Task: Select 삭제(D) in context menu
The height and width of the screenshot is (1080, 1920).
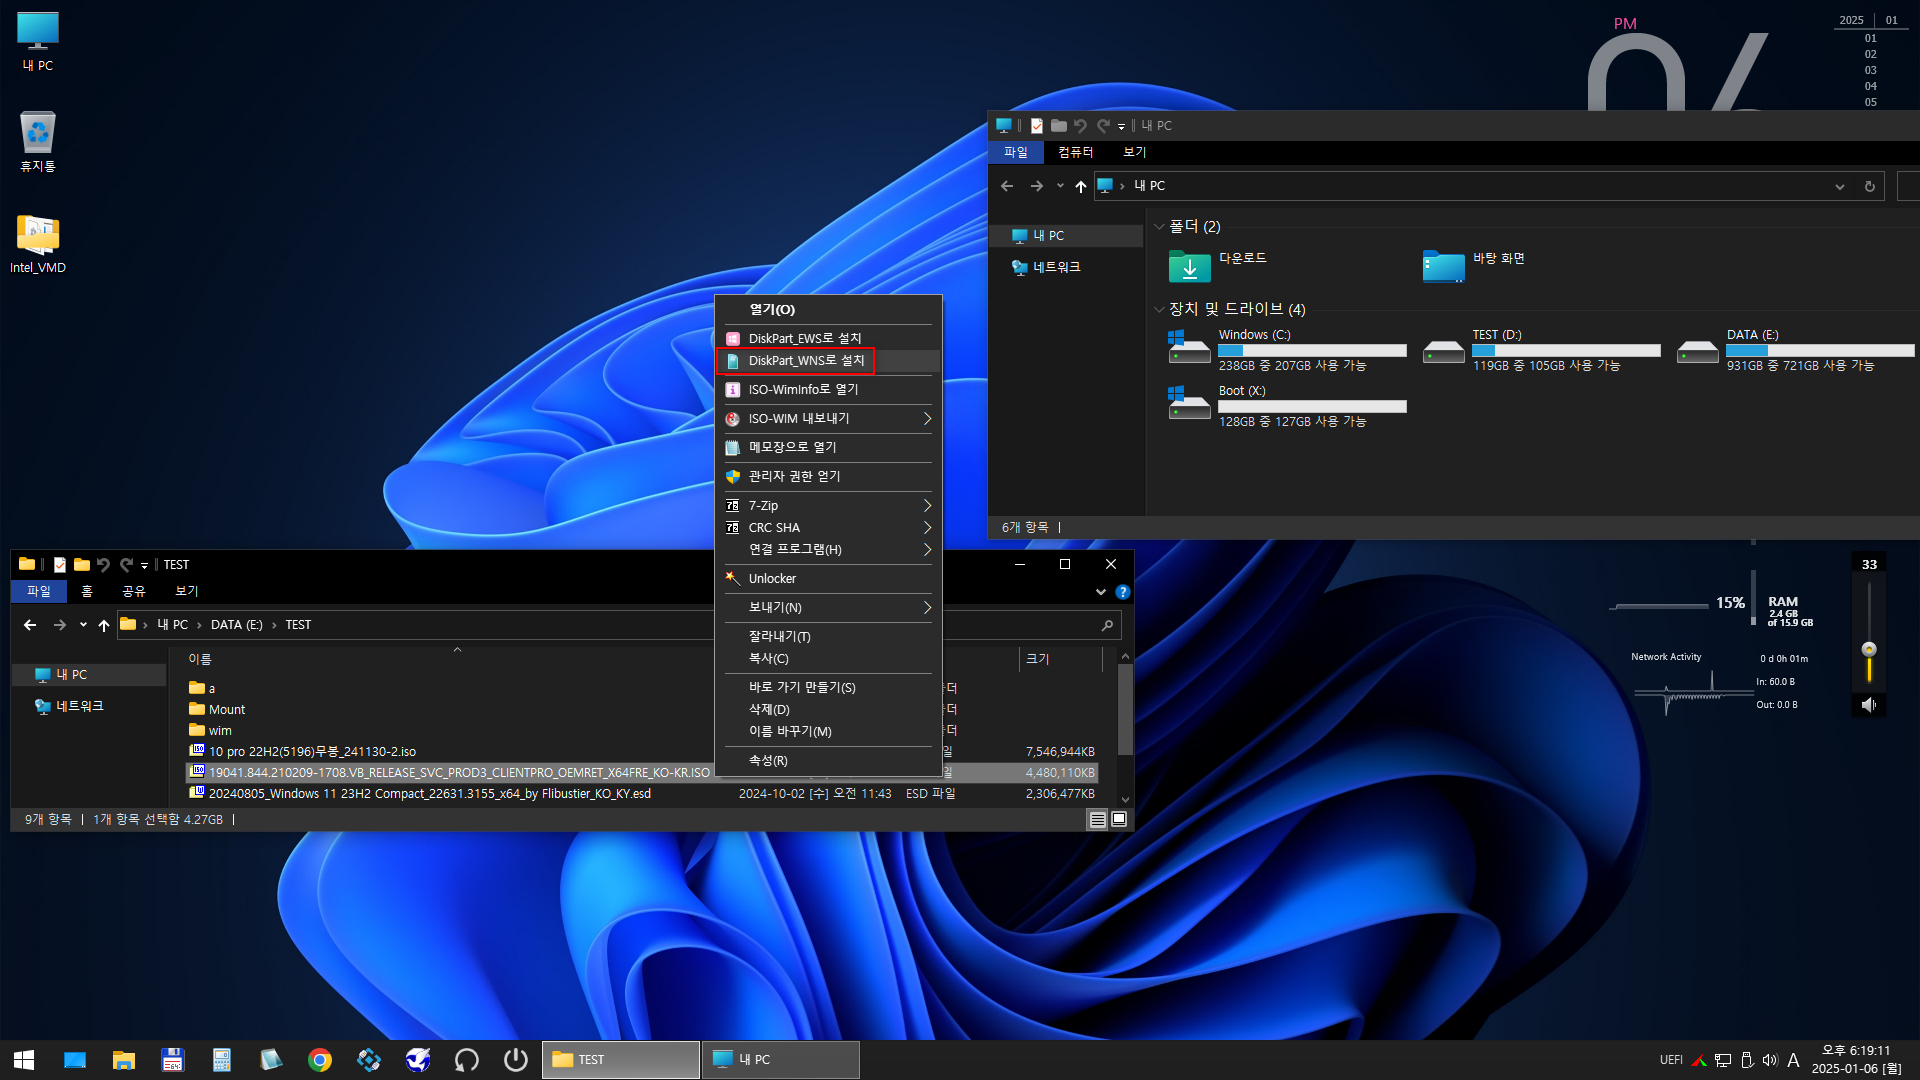Action: [x=828, y=710]
